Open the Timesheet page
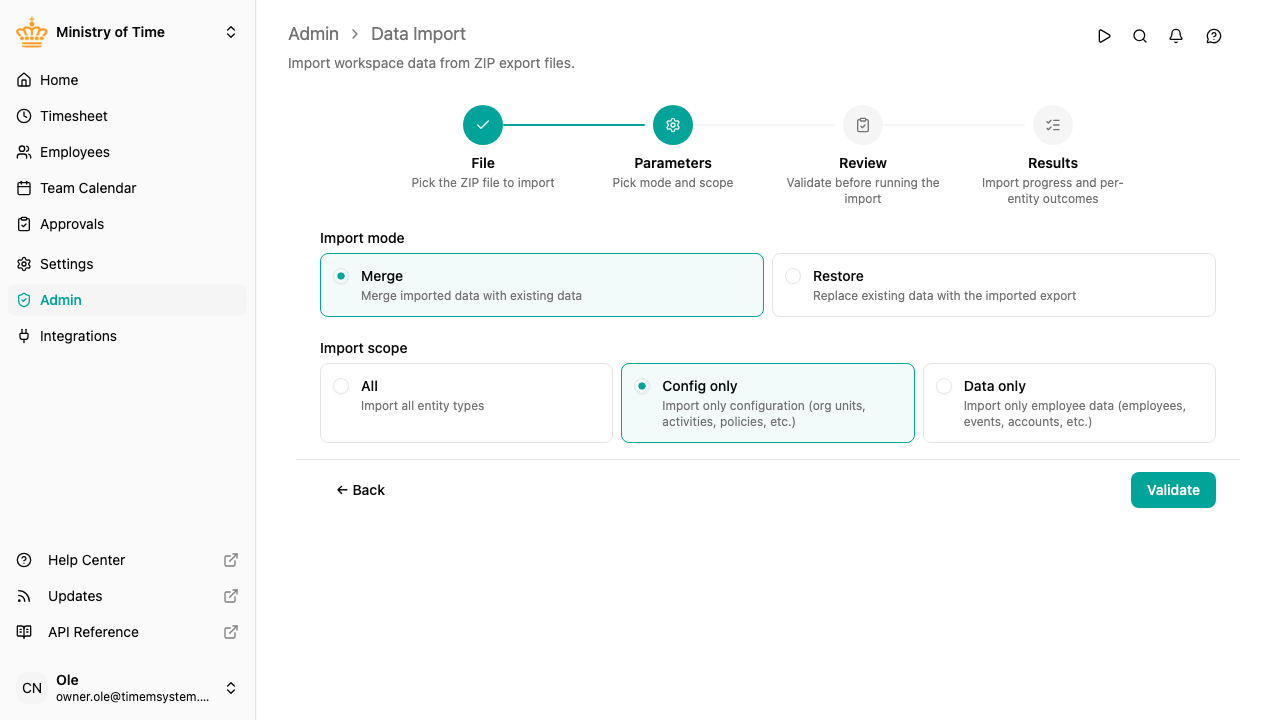The height and width of the screenshot is (720, 1280). 127,116
